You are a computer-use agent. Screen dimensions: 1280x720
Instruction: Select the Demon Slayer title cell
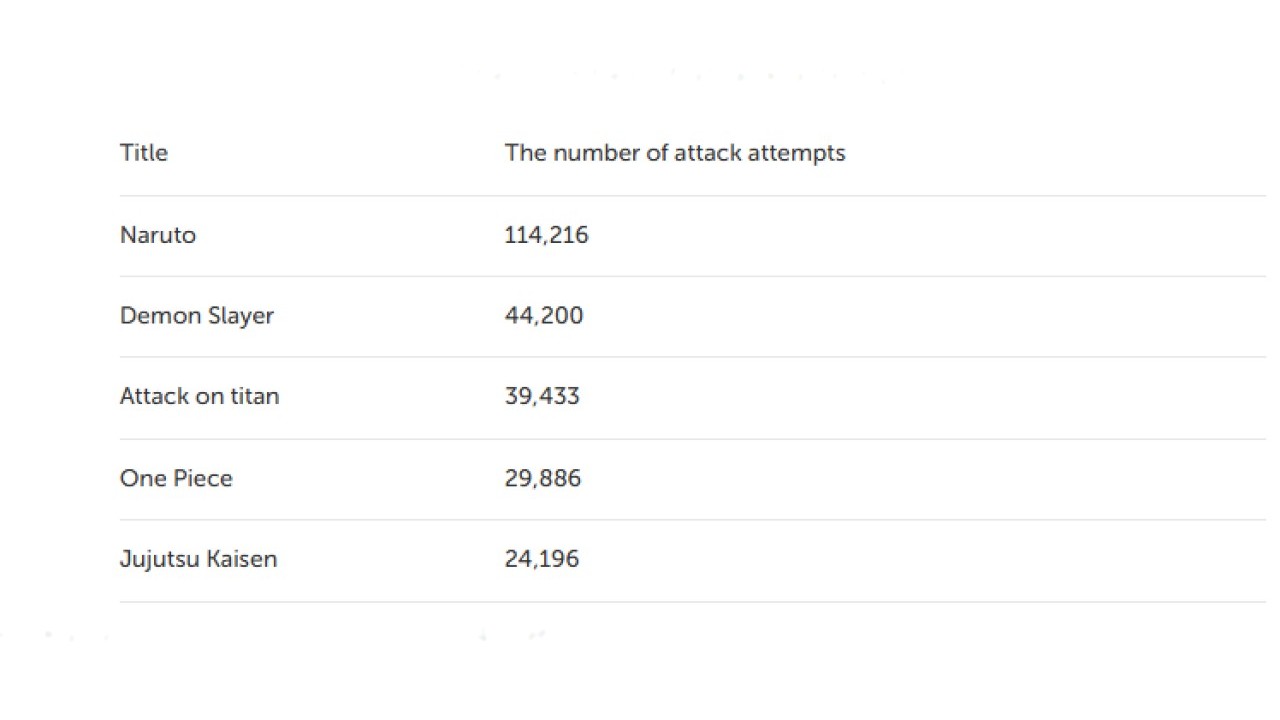[x=197, y=316]
